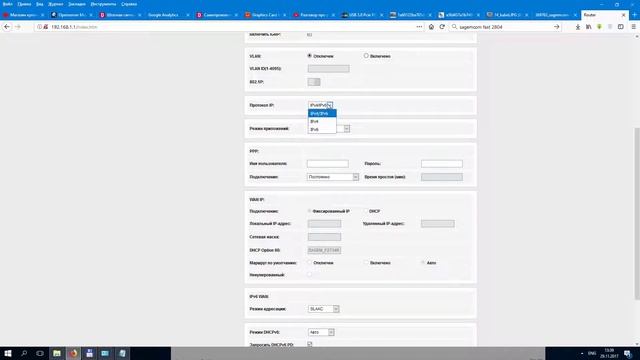Open the Справка menu
Viewport: 640px width, 360px height.
[129, 4]
